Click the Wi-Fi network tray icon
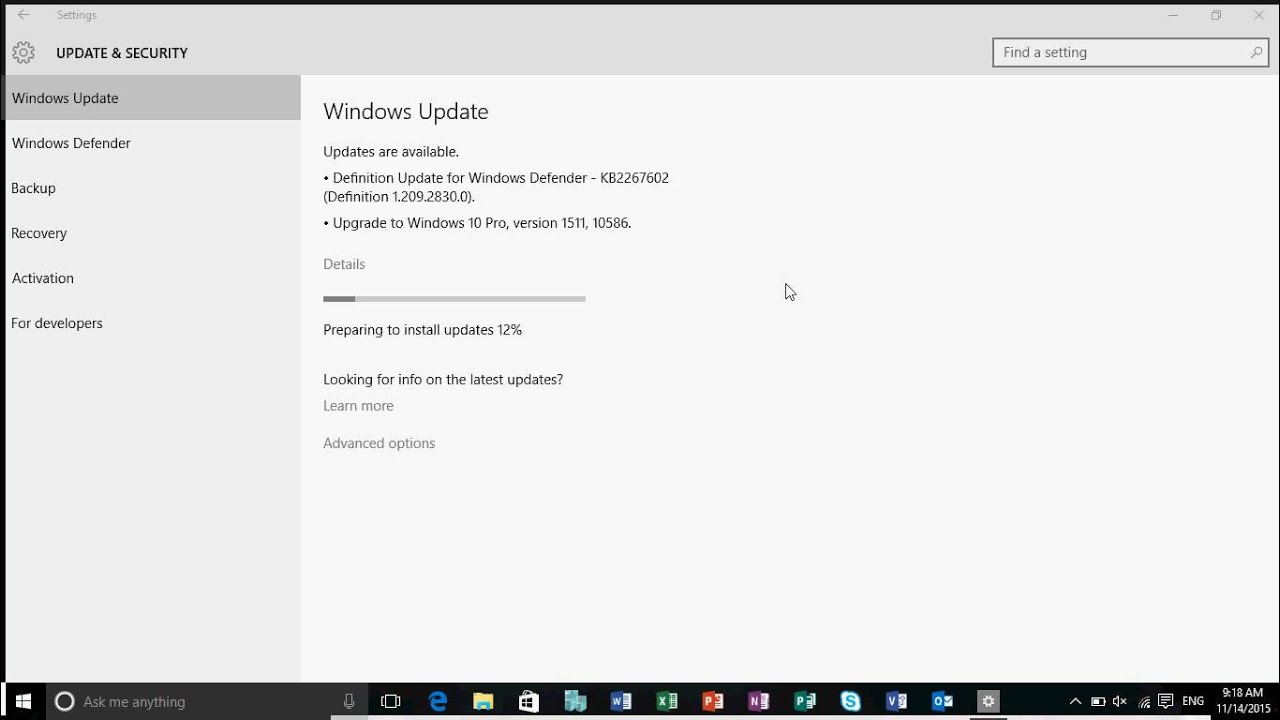This screenshot has height=720, width=1280. click(x=1144, y=702)
